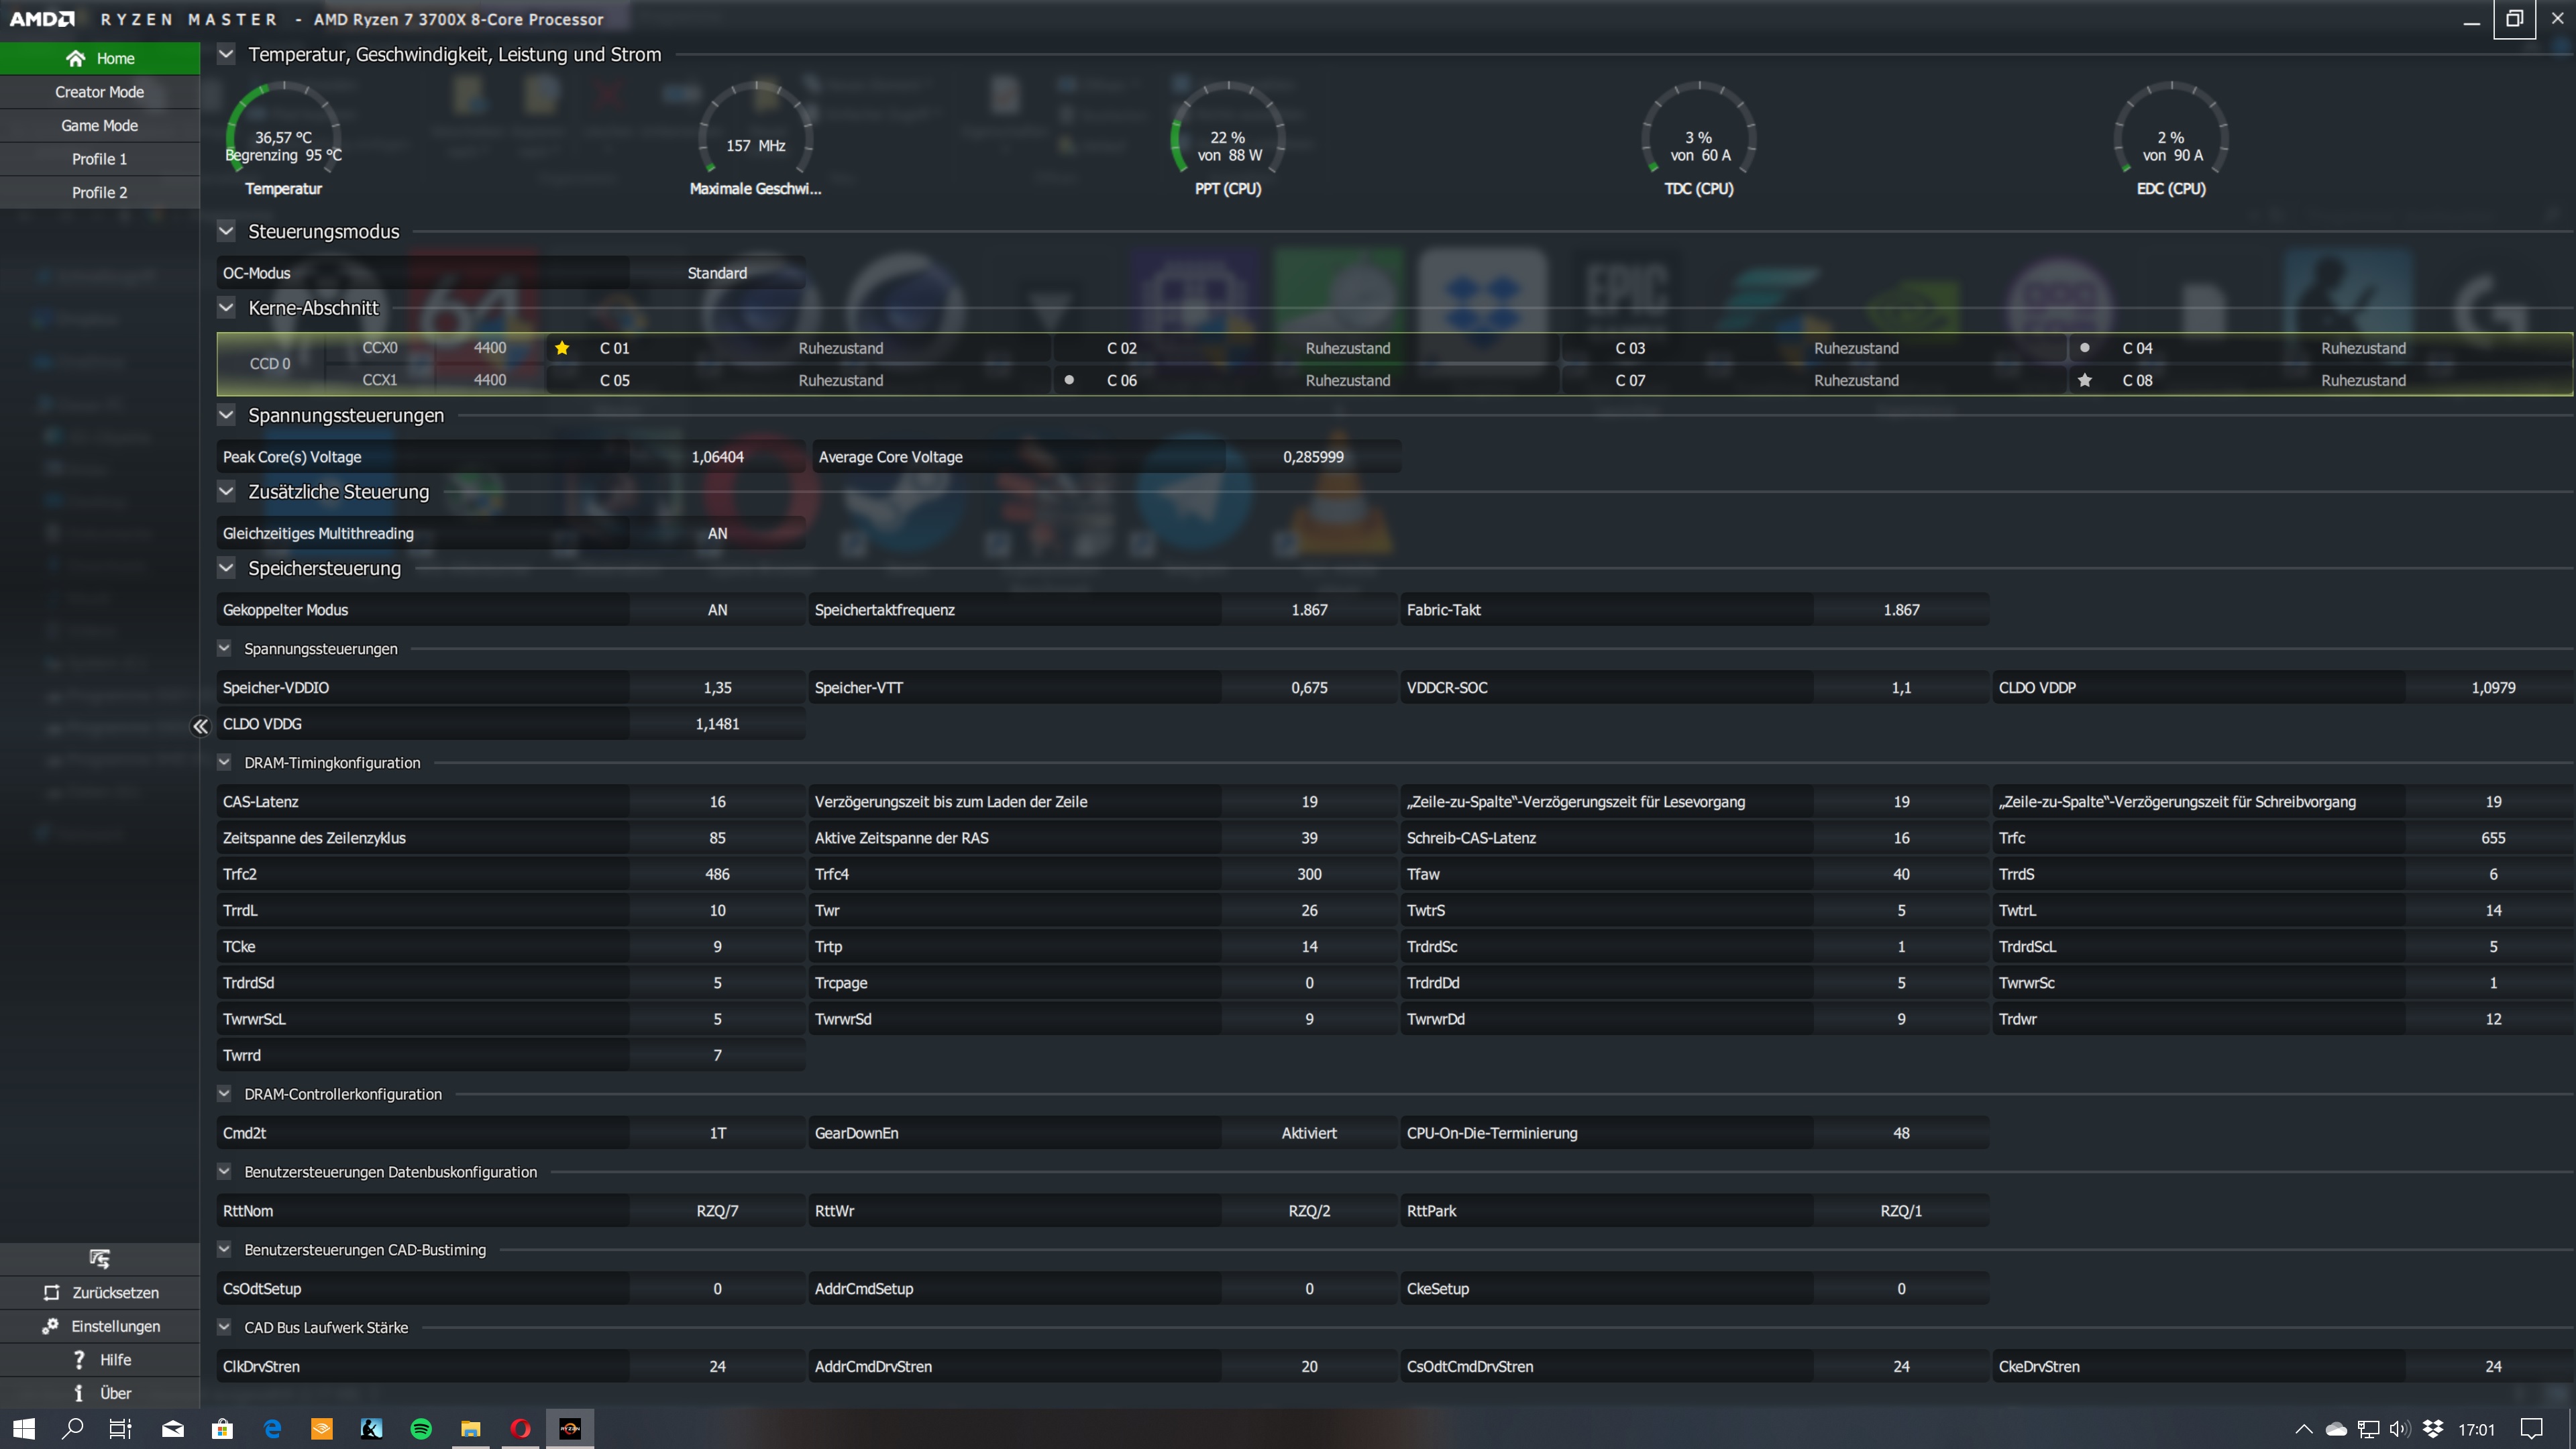
Task: Click the collapse sidebar double-arrow icon
Action: tap(200, 727)
